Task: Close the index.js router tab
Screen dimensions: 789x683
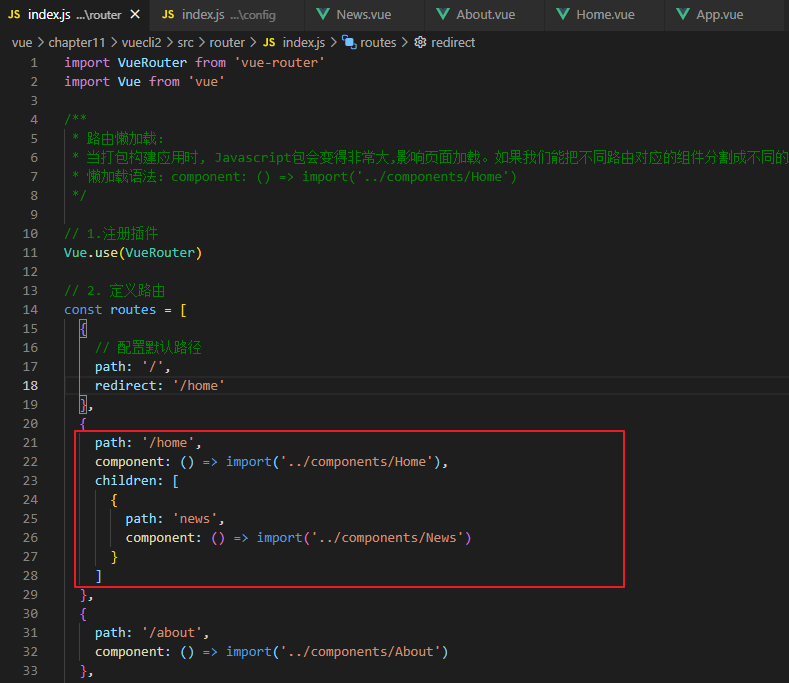Action: pyautogui.click(x=135, y=15)
